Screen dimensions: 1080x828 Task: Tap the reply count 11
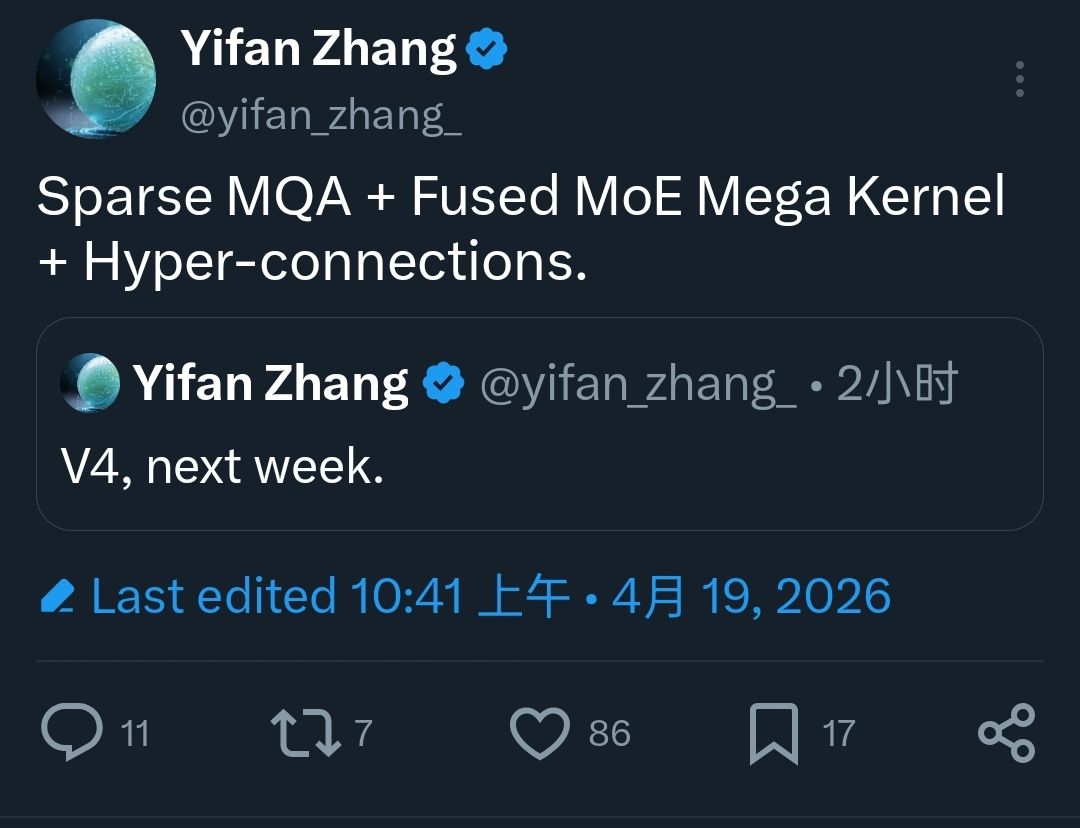pos(134,734)
